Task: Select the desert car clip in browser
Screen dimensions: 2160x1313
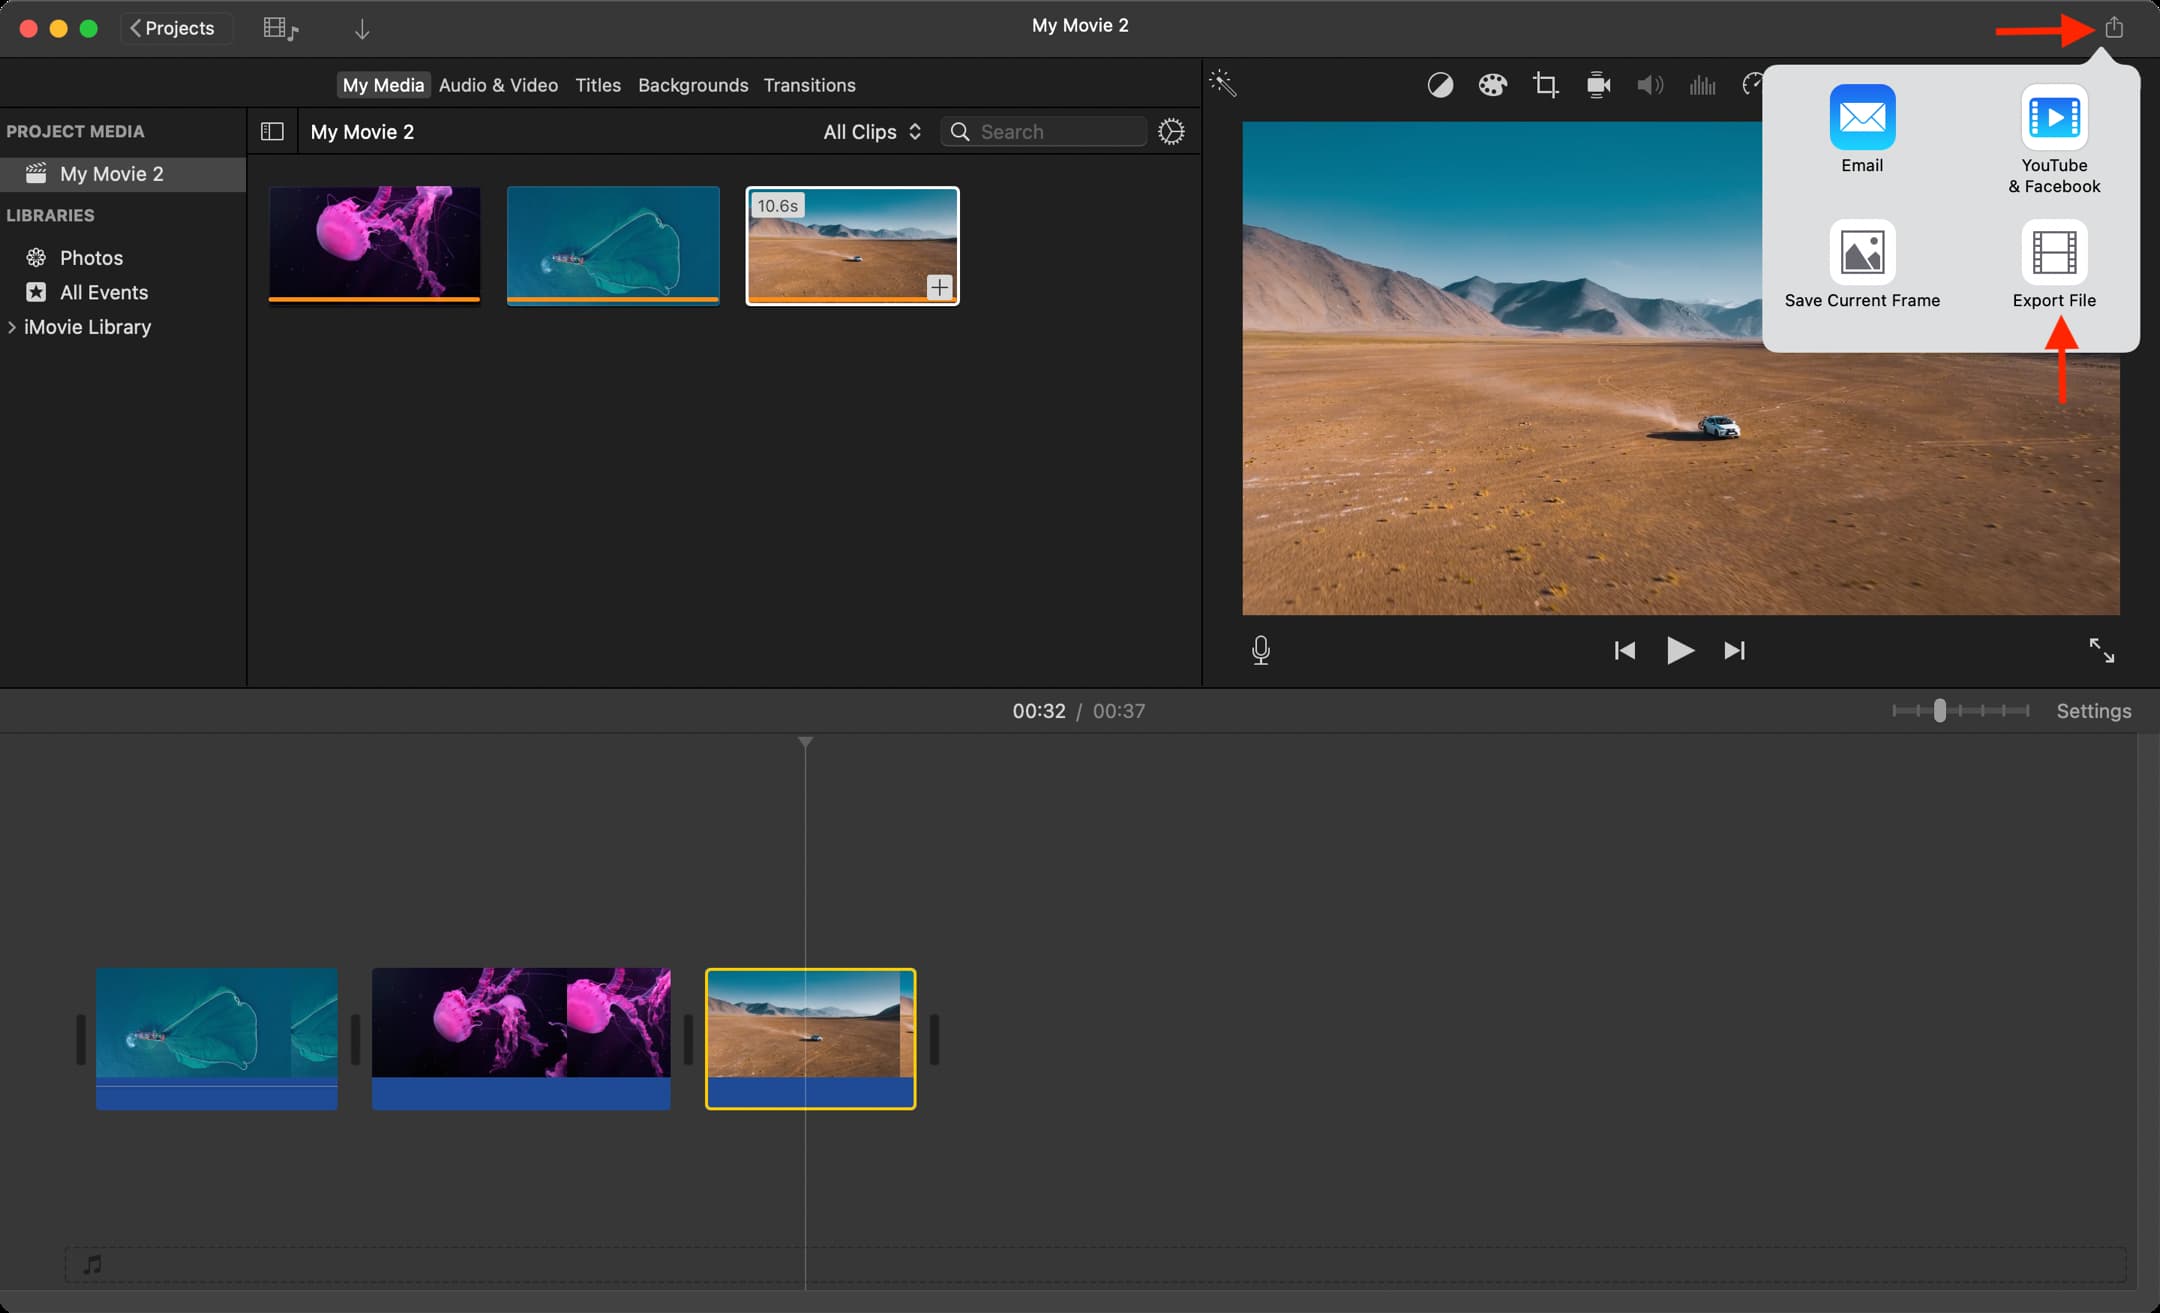Action: (x=852, y=245)
